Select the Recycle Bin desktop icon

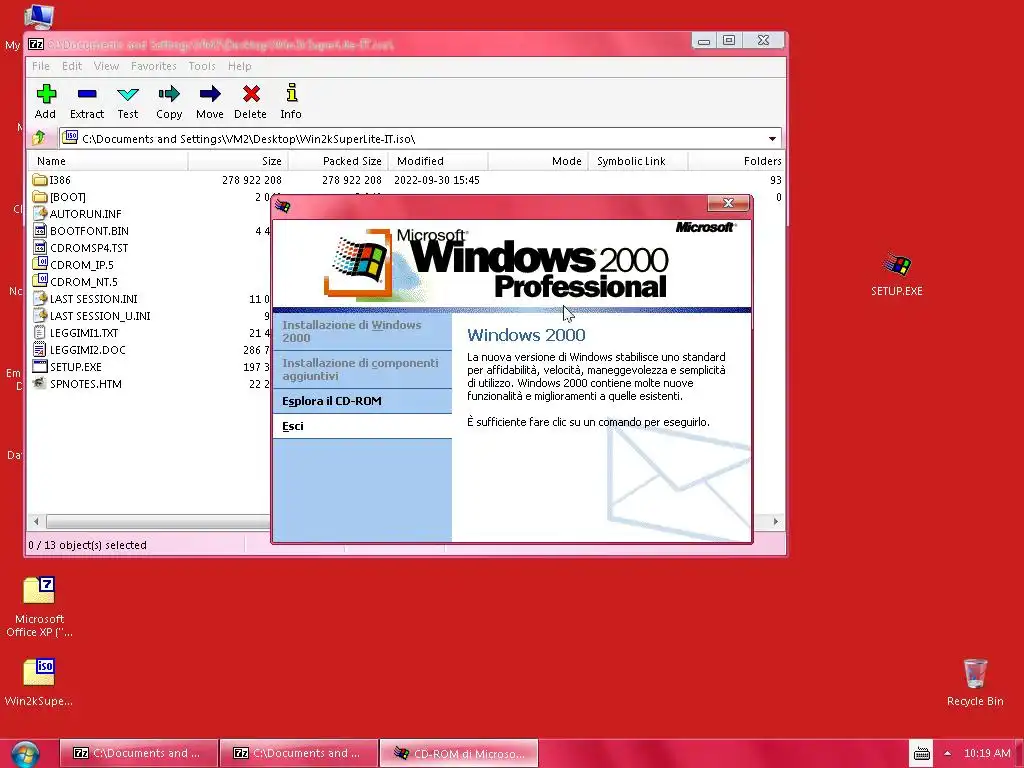pos(975,673)
